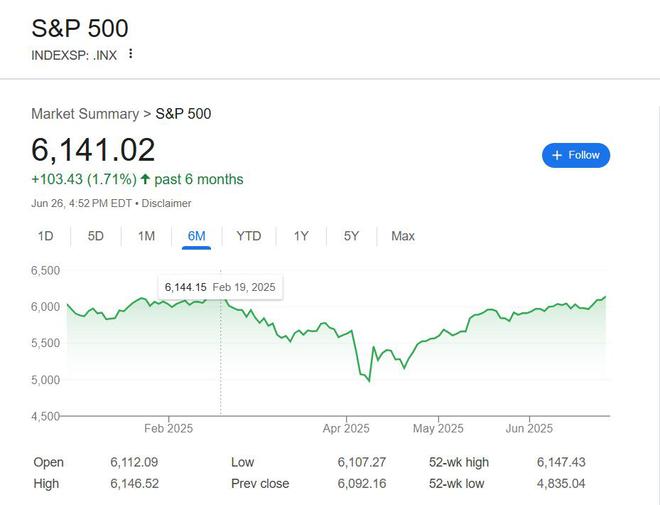Show the 5Y chart range
Image resolution: width=660 pixels, height=505 pixels.
pos(351,236)
